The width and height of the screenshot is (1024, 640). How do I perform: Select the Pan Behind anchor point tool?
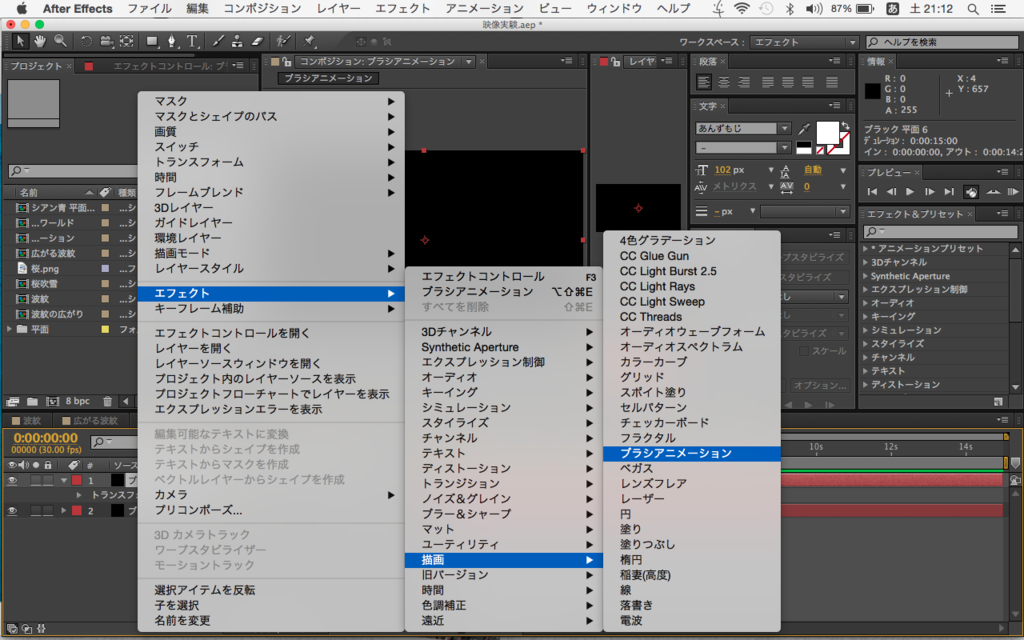point(127,41)
